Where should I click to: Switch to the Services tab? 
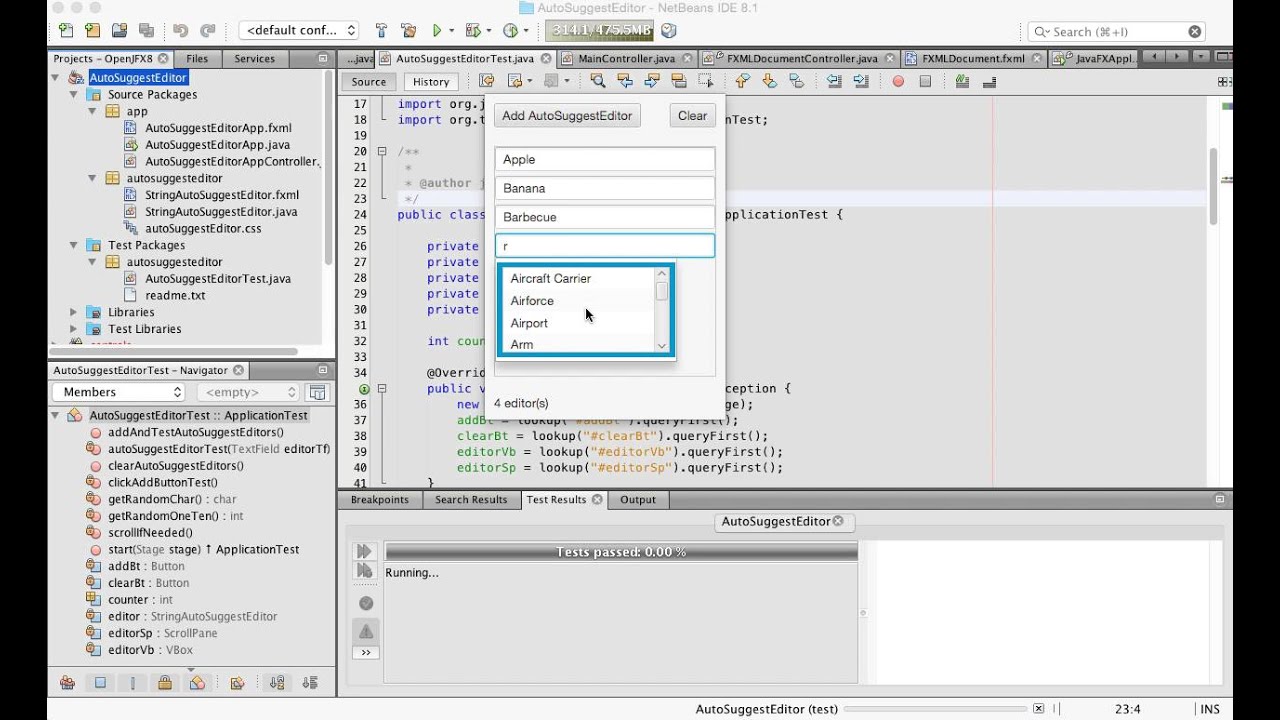(254, 59)
